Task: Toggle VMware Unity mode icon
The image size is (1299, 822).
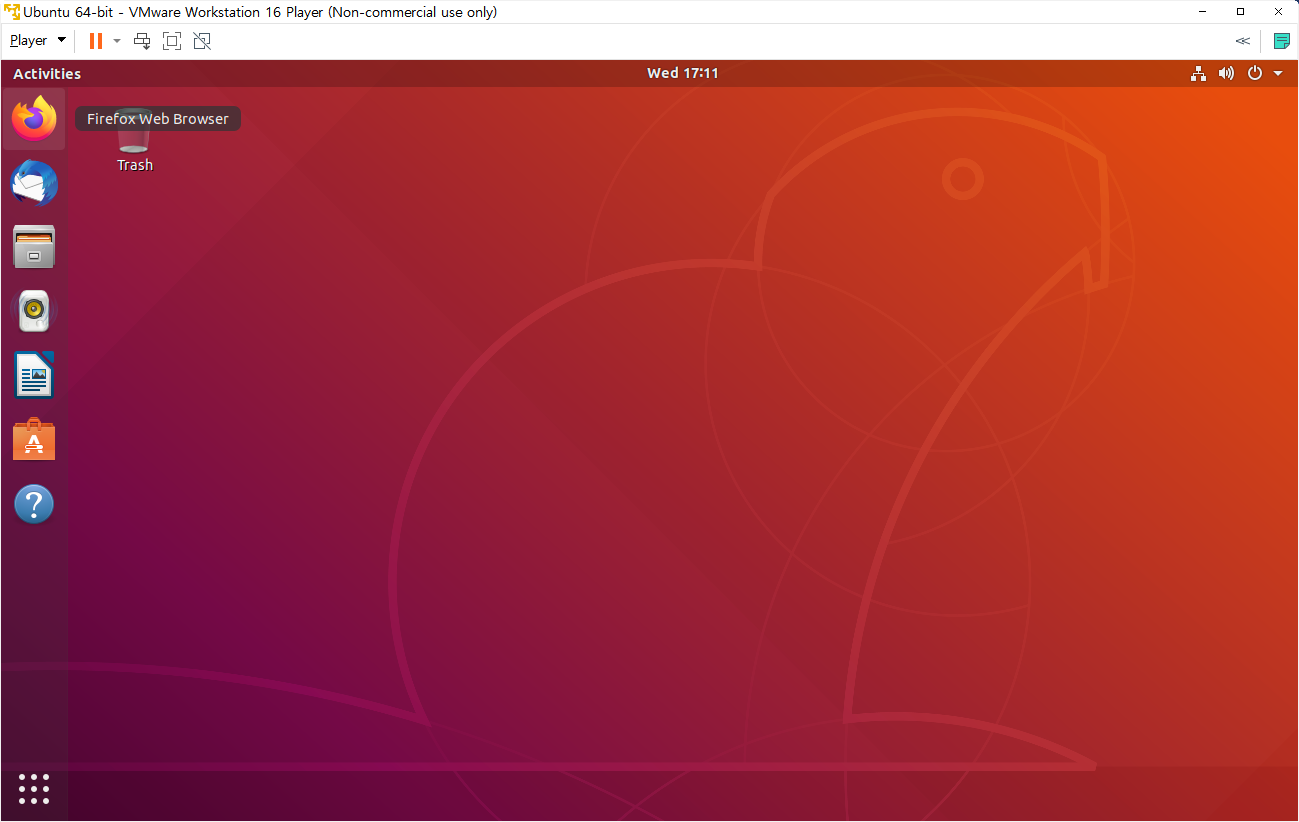Action: click(202, 41)
